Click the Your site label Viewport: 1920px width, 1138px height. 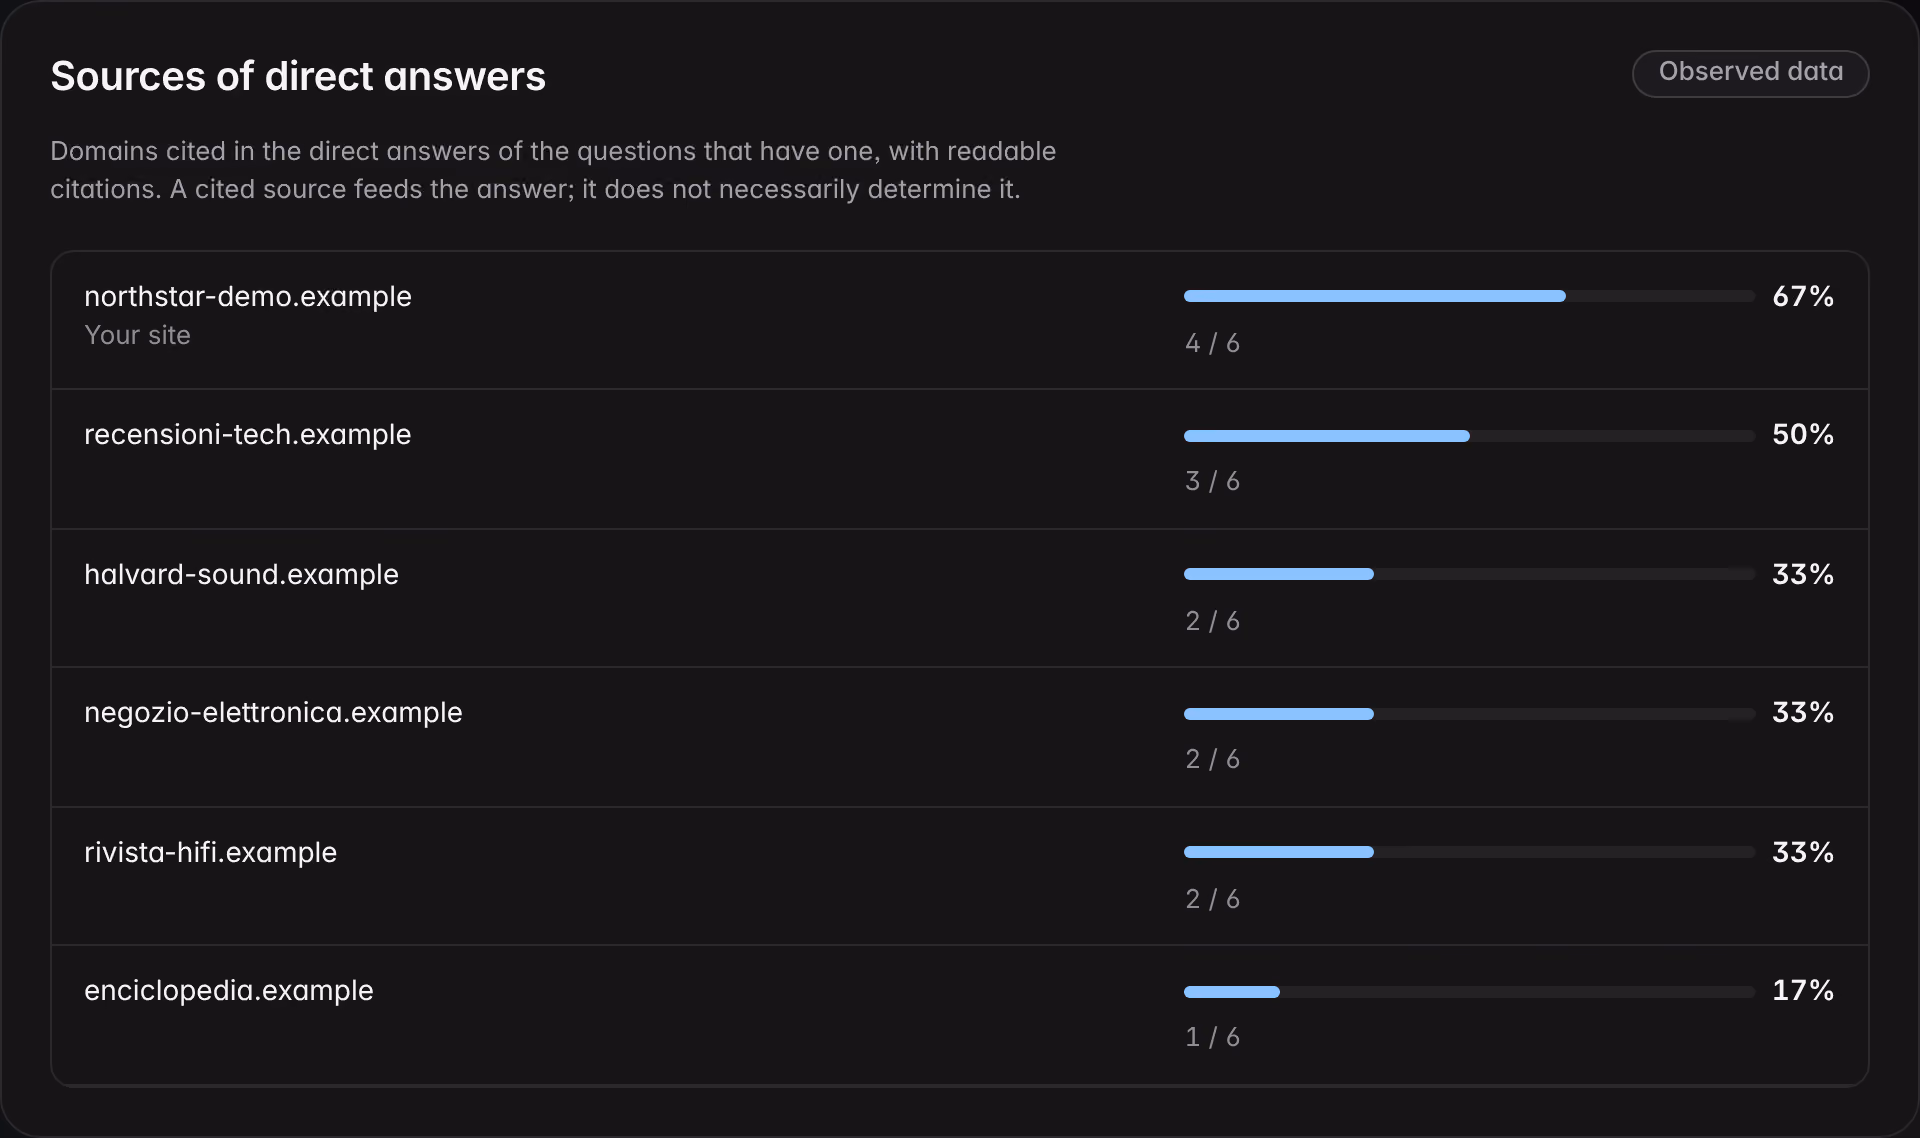coord(137,335)
